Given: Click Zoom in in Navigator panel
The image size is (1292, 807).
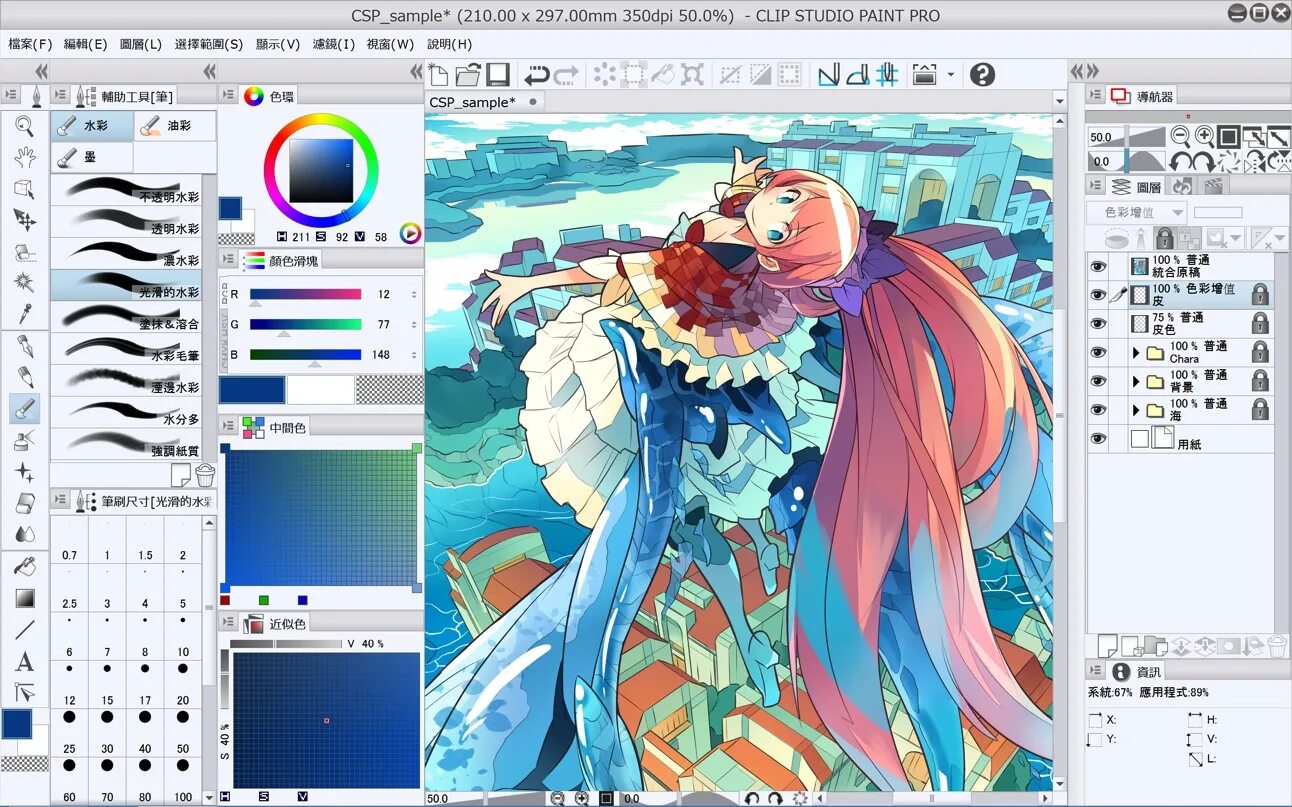Looking at the screenshot, I should click(1205, 137).
